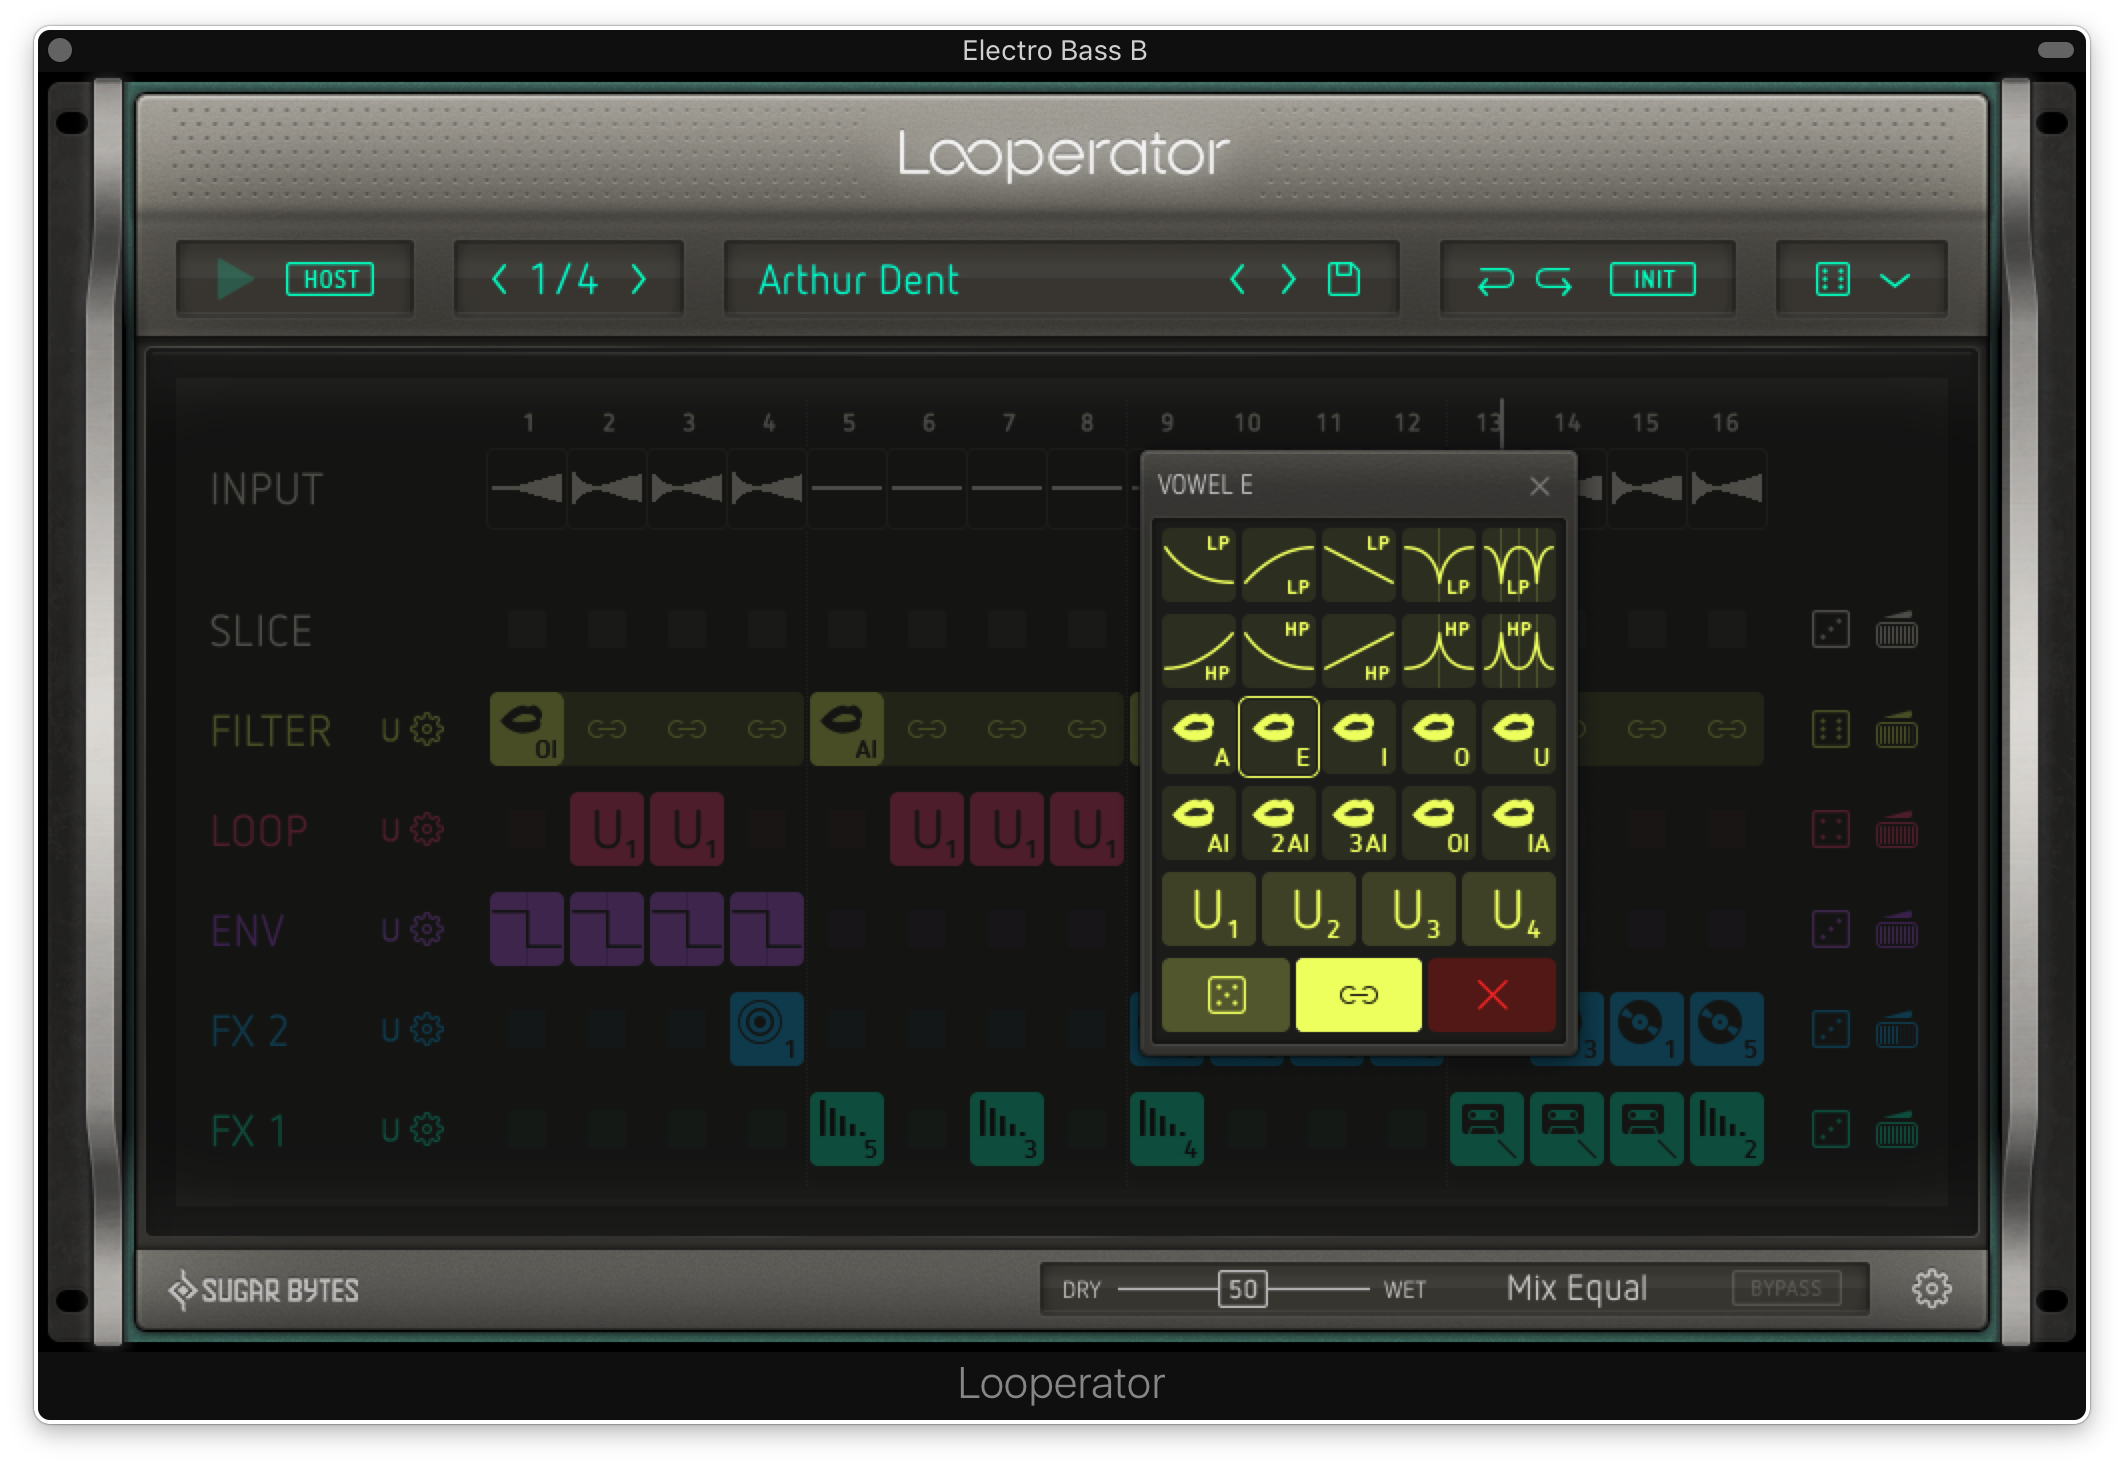
Task: Choose the Vowel U lips icon
Action: pyautogui.click(x=1518, y=737)
